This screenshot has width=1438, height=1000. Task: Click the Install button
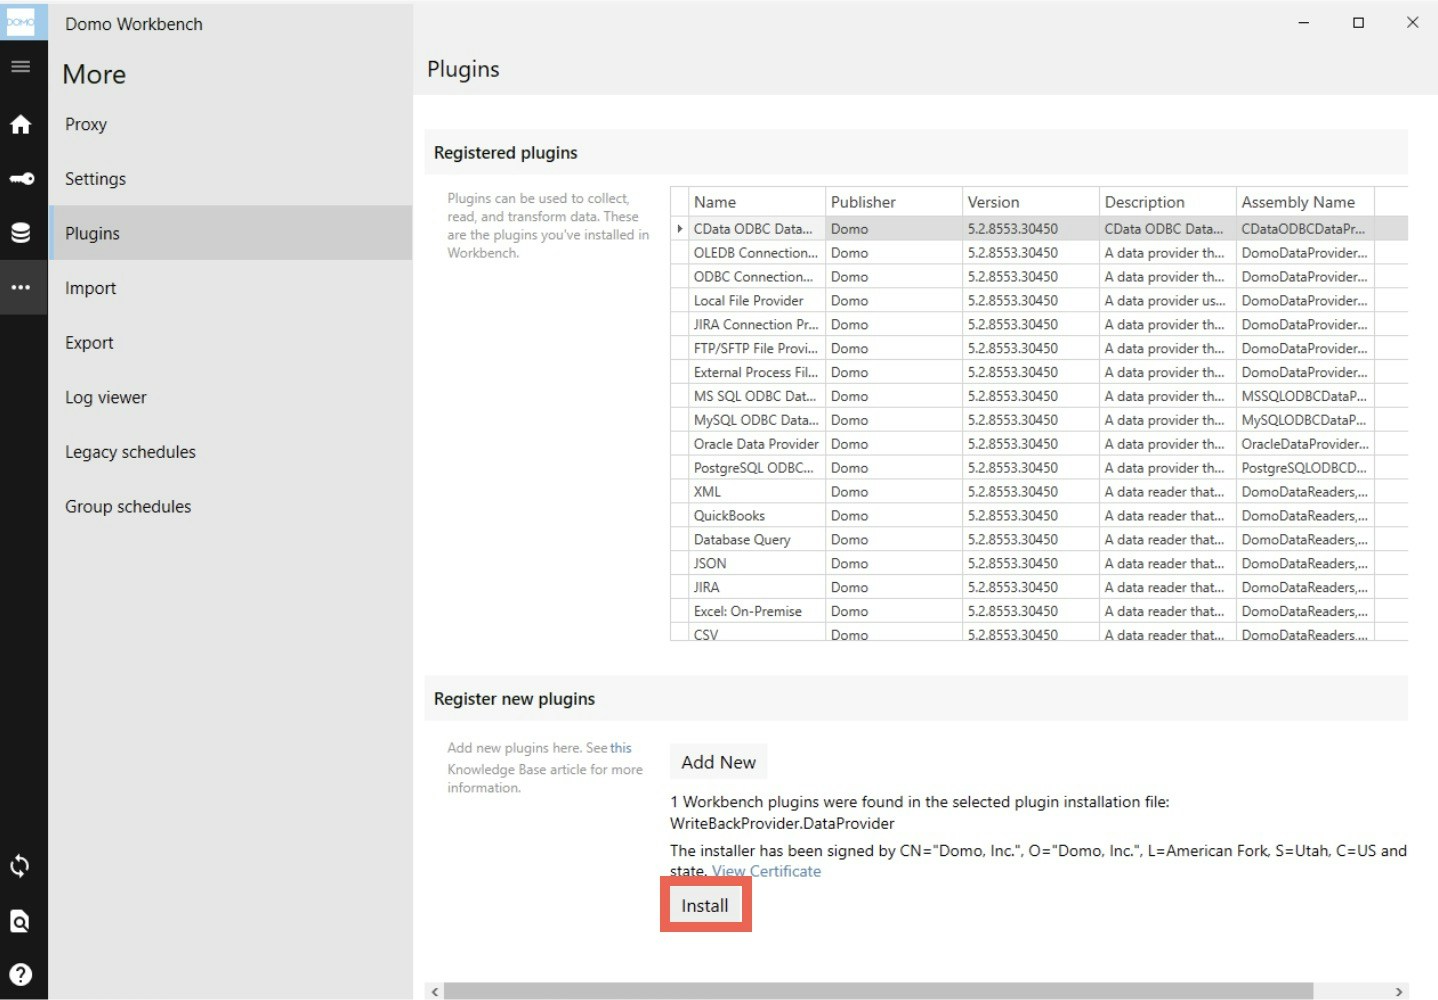(x=705, y=905)
